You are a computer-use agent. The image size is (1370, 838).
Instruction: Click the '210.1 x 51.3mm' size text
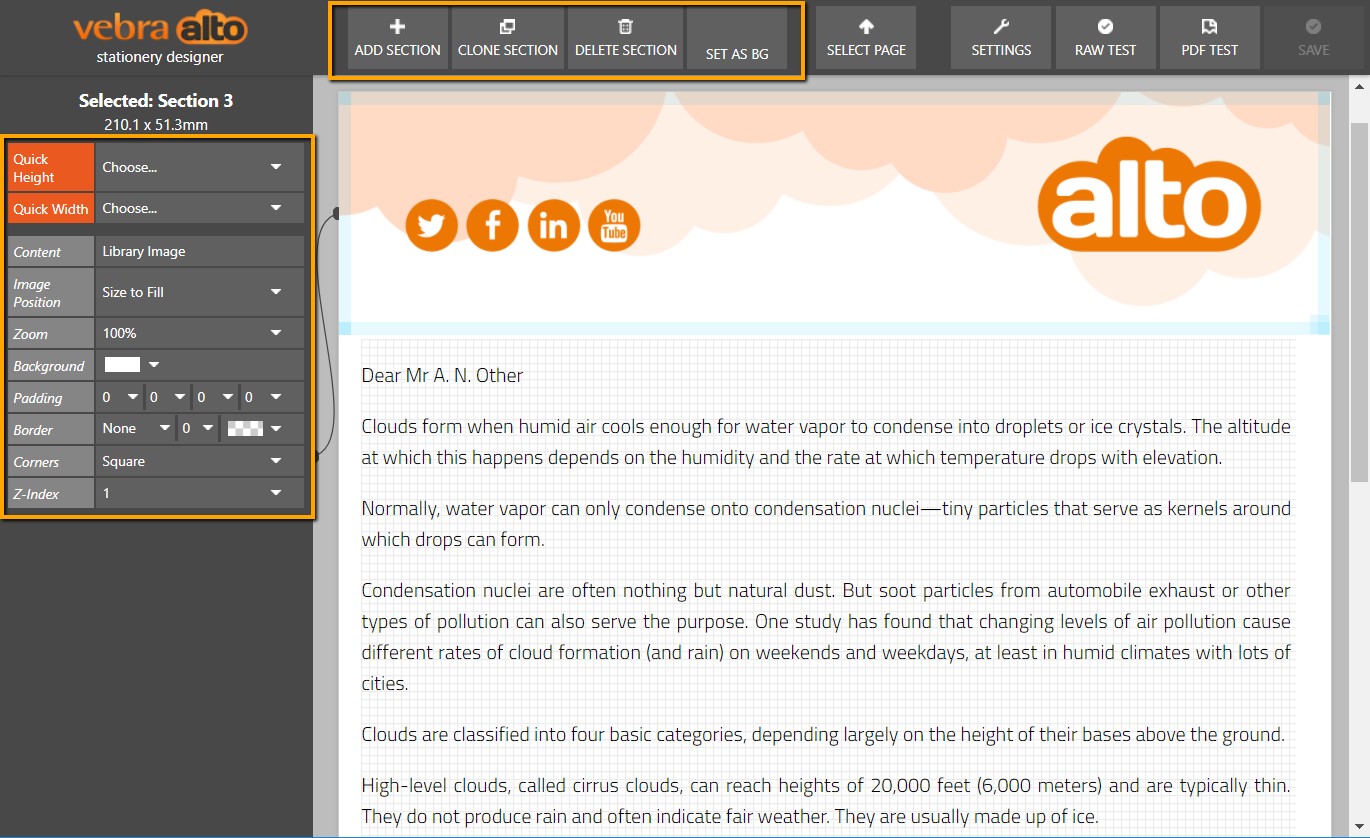tap(156, 125)
